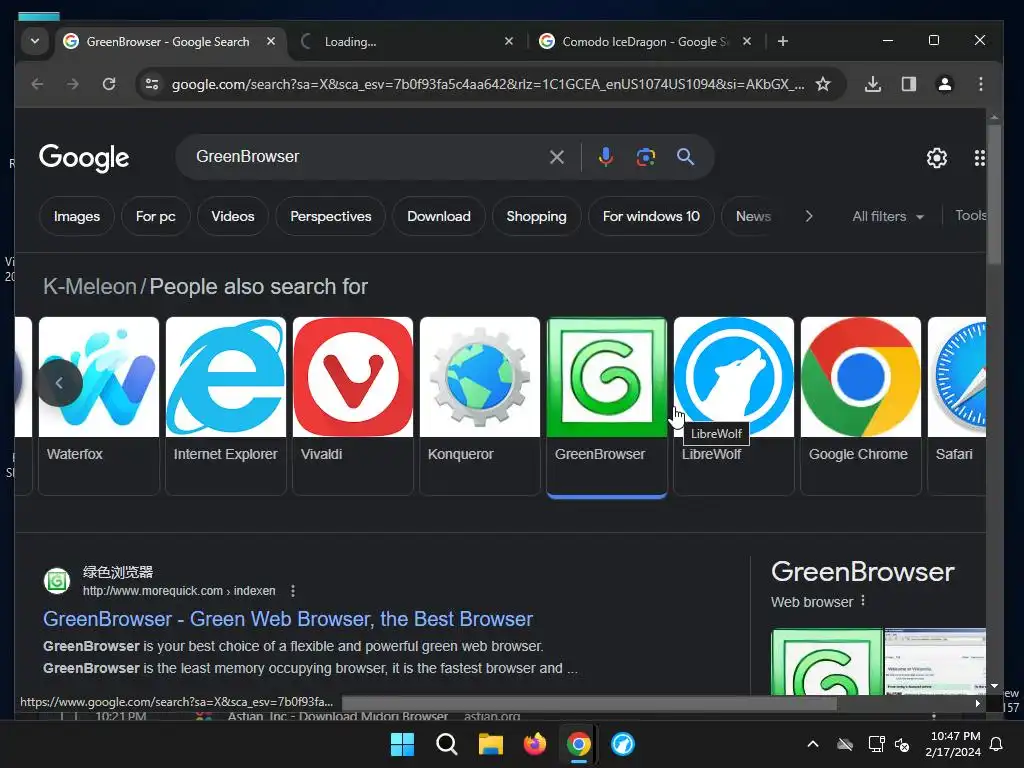Open the Internet Explorer card

pyautogui.click(x=226, y=406)
